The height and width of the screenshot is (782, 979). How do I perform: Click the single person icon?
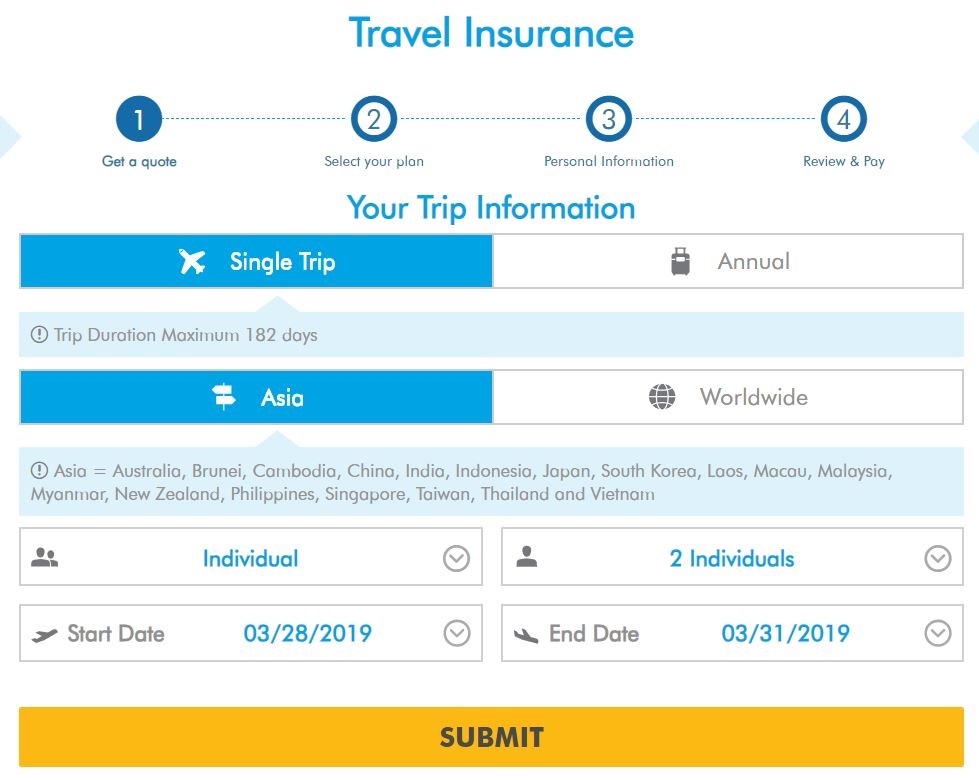click(x=527, y=558)
